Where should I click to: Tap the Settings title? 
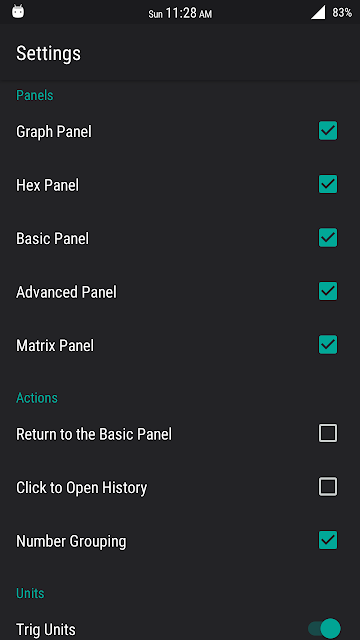point(48,53)
